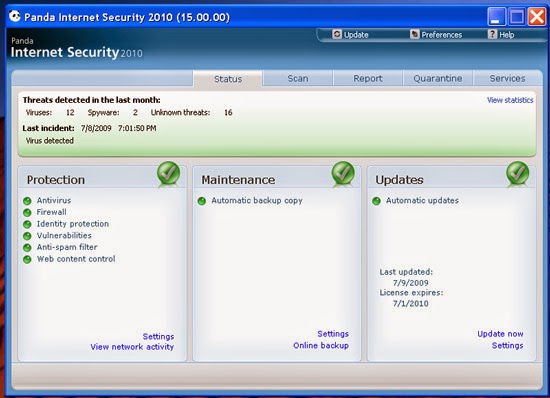Open the View statistics link
This screenshot has width=550, height=398.
pos(510,100)
